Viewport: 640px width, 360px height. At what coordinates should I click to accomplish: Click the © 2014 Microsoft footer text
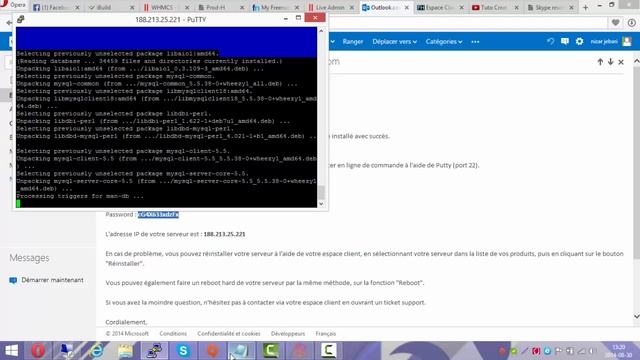pyautogui.click(x=127, y=333)
